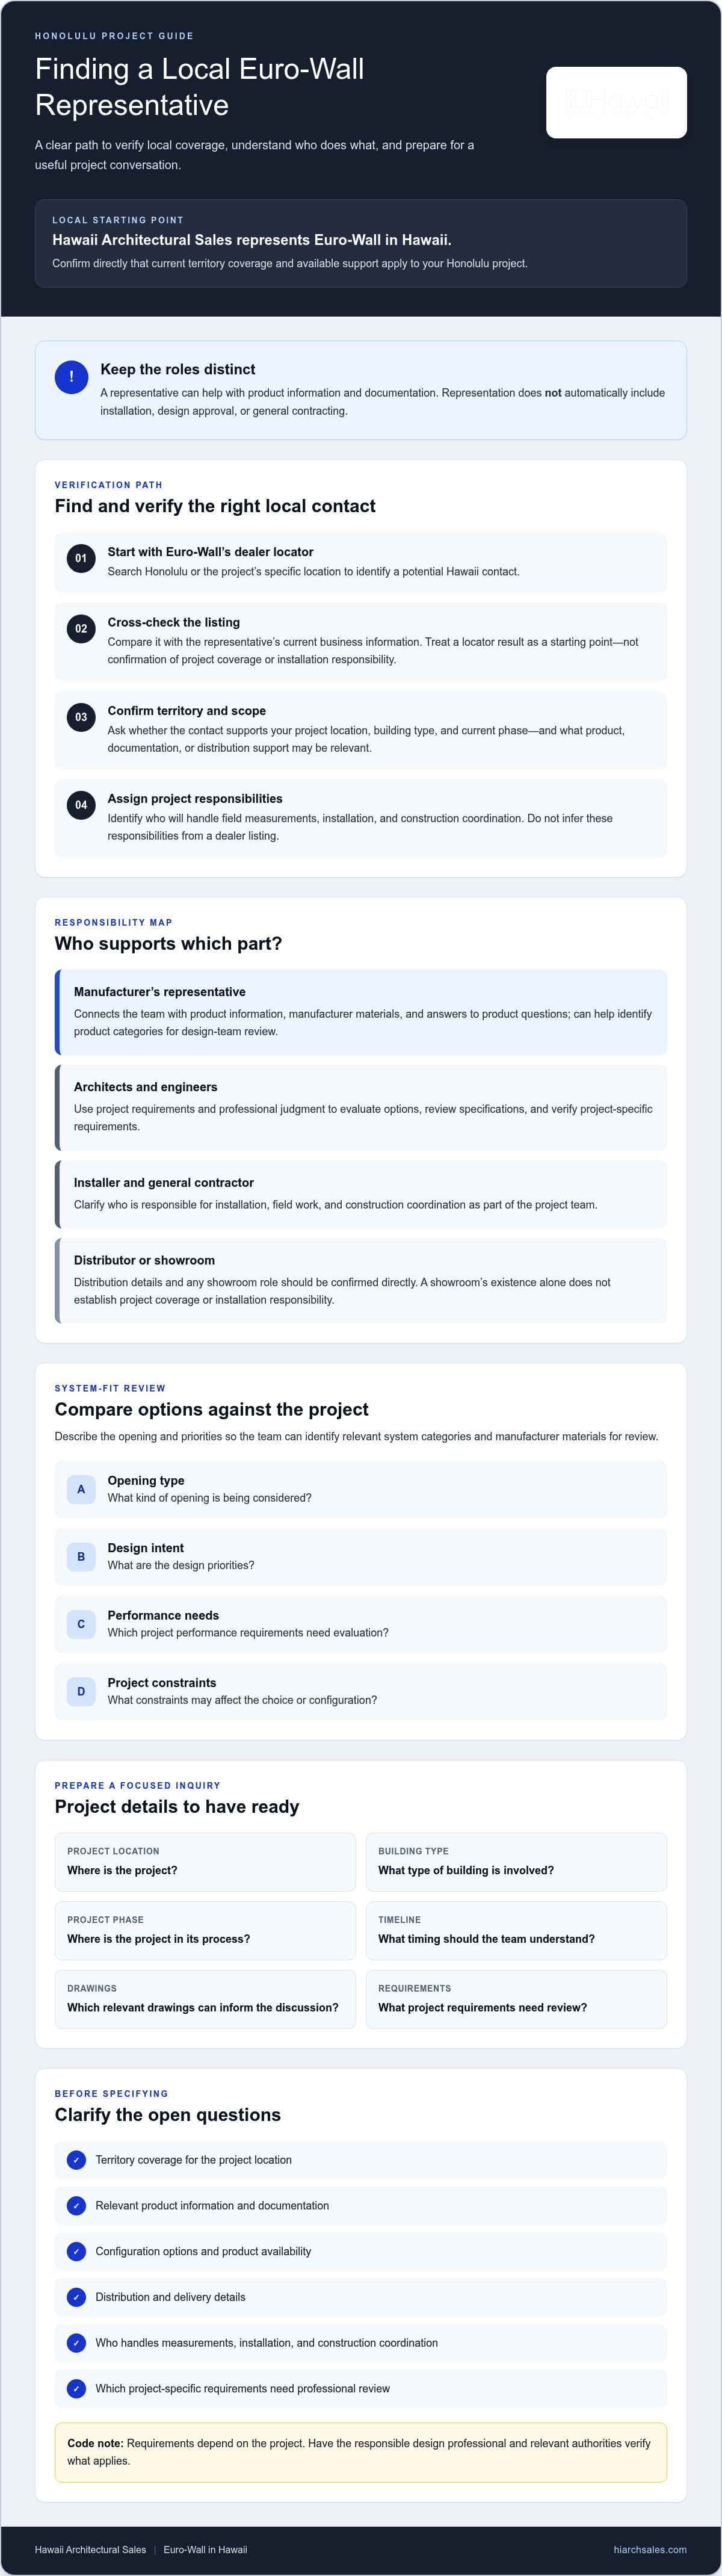Click the Hawaii logo in header

pyautogui.click(x=616, y=102)
